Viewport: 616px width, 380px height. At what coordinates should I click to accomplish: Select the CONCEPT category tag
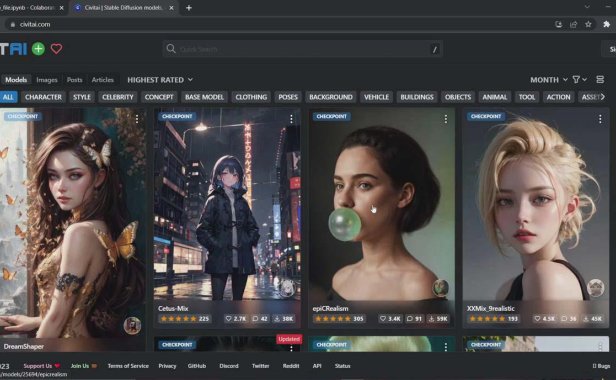(x=159, y=97)
